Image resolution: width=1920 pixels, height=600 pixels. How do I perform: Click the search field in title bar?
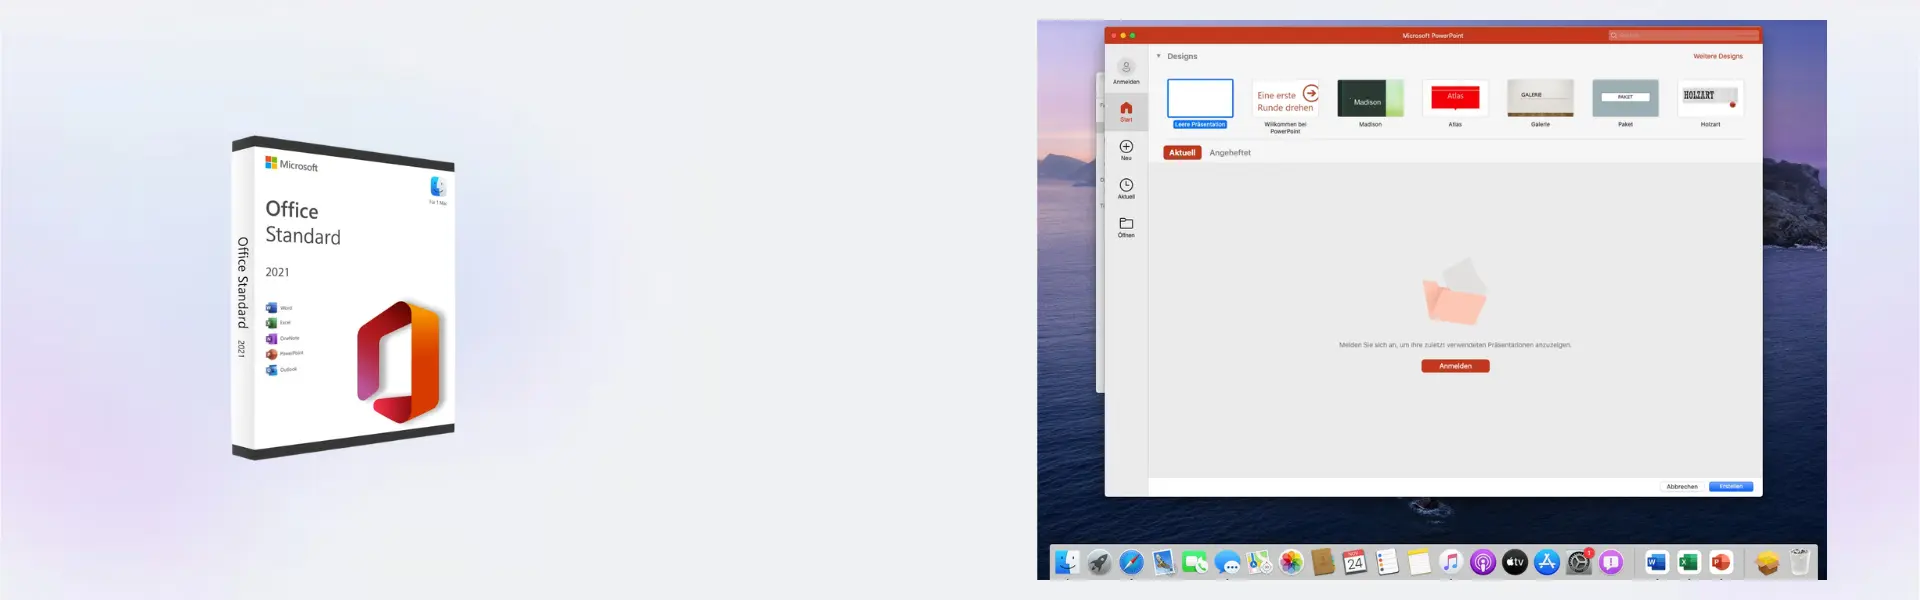coord(1683,35)
